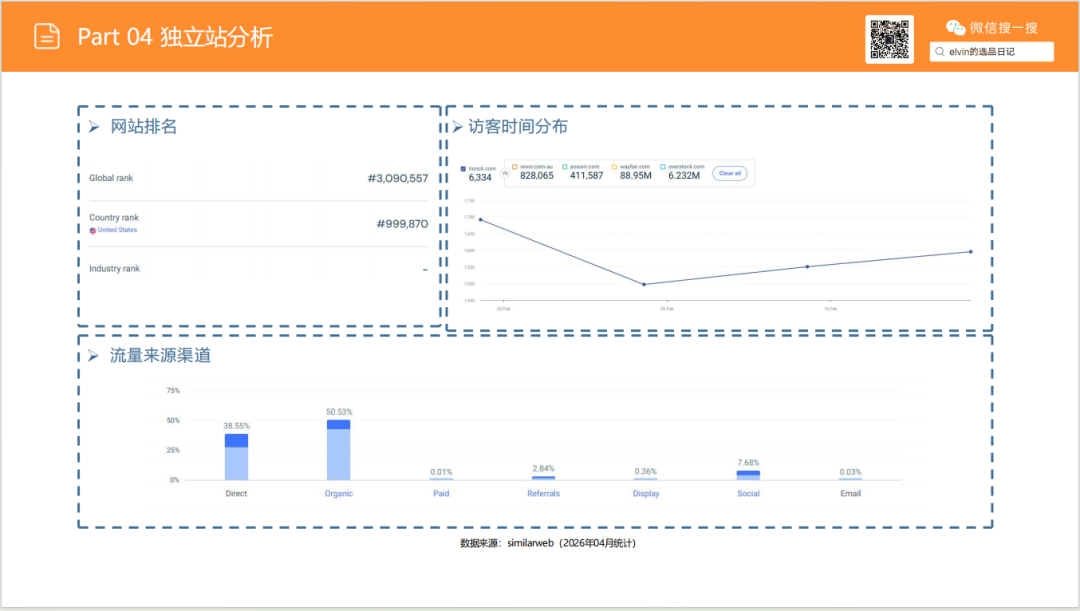This screenshot has height=611, width=1080.
Task: Click the Social channel label
Action: tap(747, 494)
